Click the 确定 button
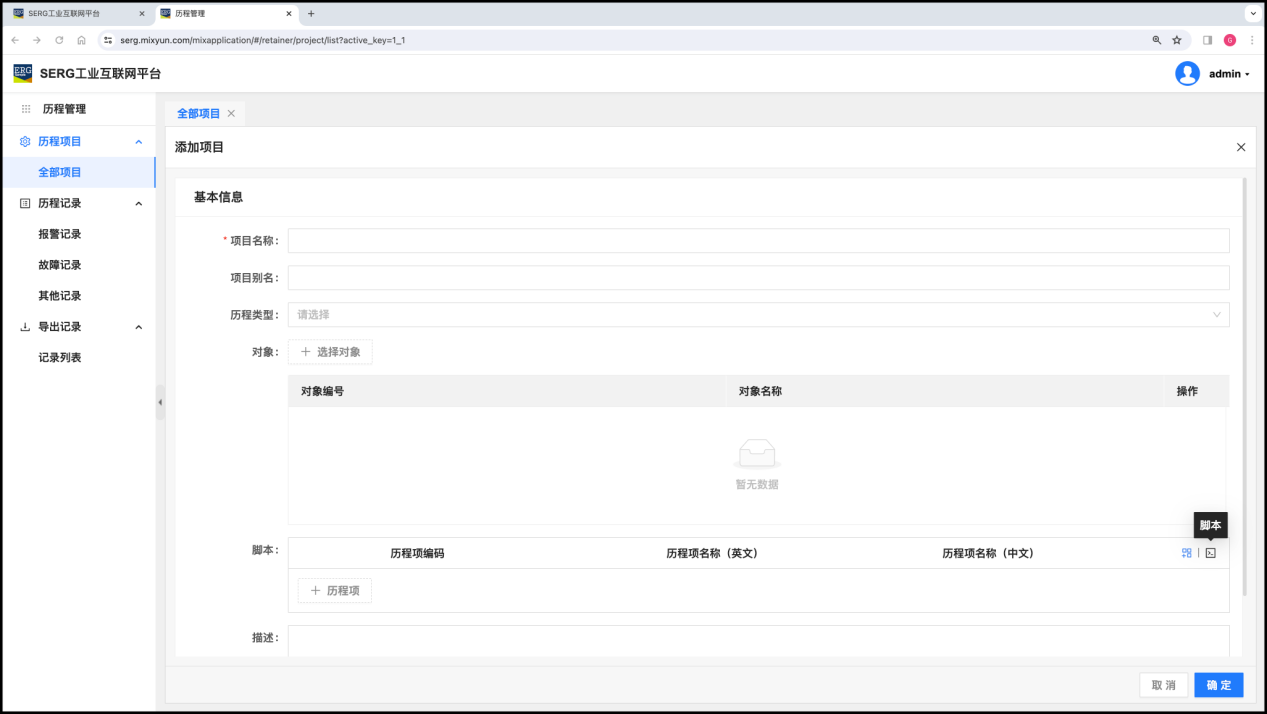 click(x=1218, y=685)
